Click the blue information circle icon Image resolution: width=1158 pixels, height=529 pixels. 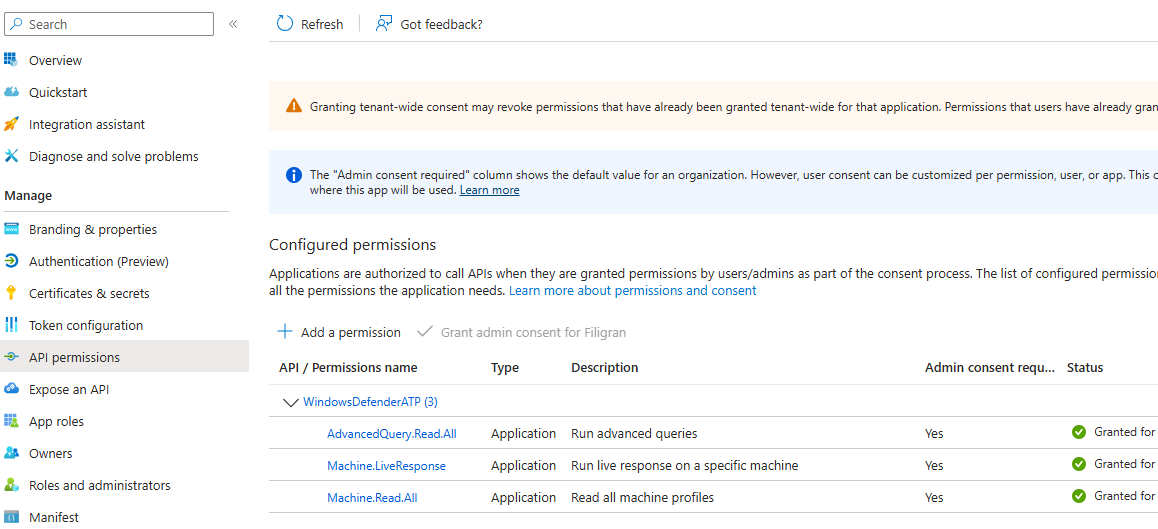(x=294, y=175)
